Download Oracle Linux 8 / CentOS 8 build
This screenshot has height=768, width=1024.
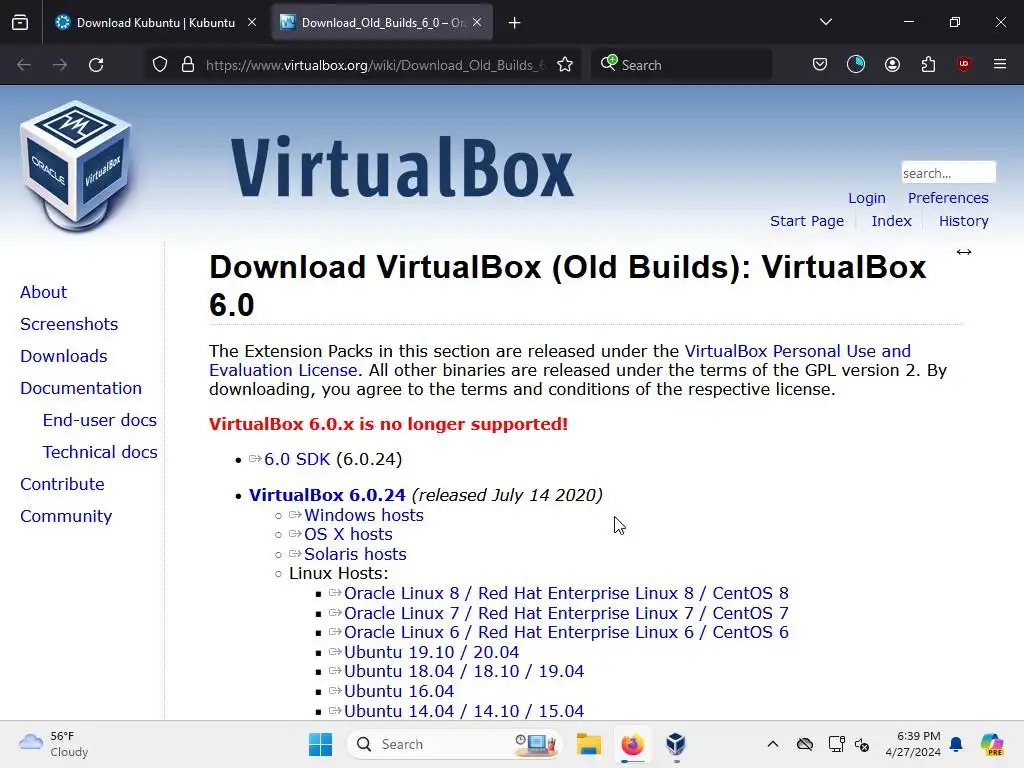pyautogui.click(x=566, y=593)
